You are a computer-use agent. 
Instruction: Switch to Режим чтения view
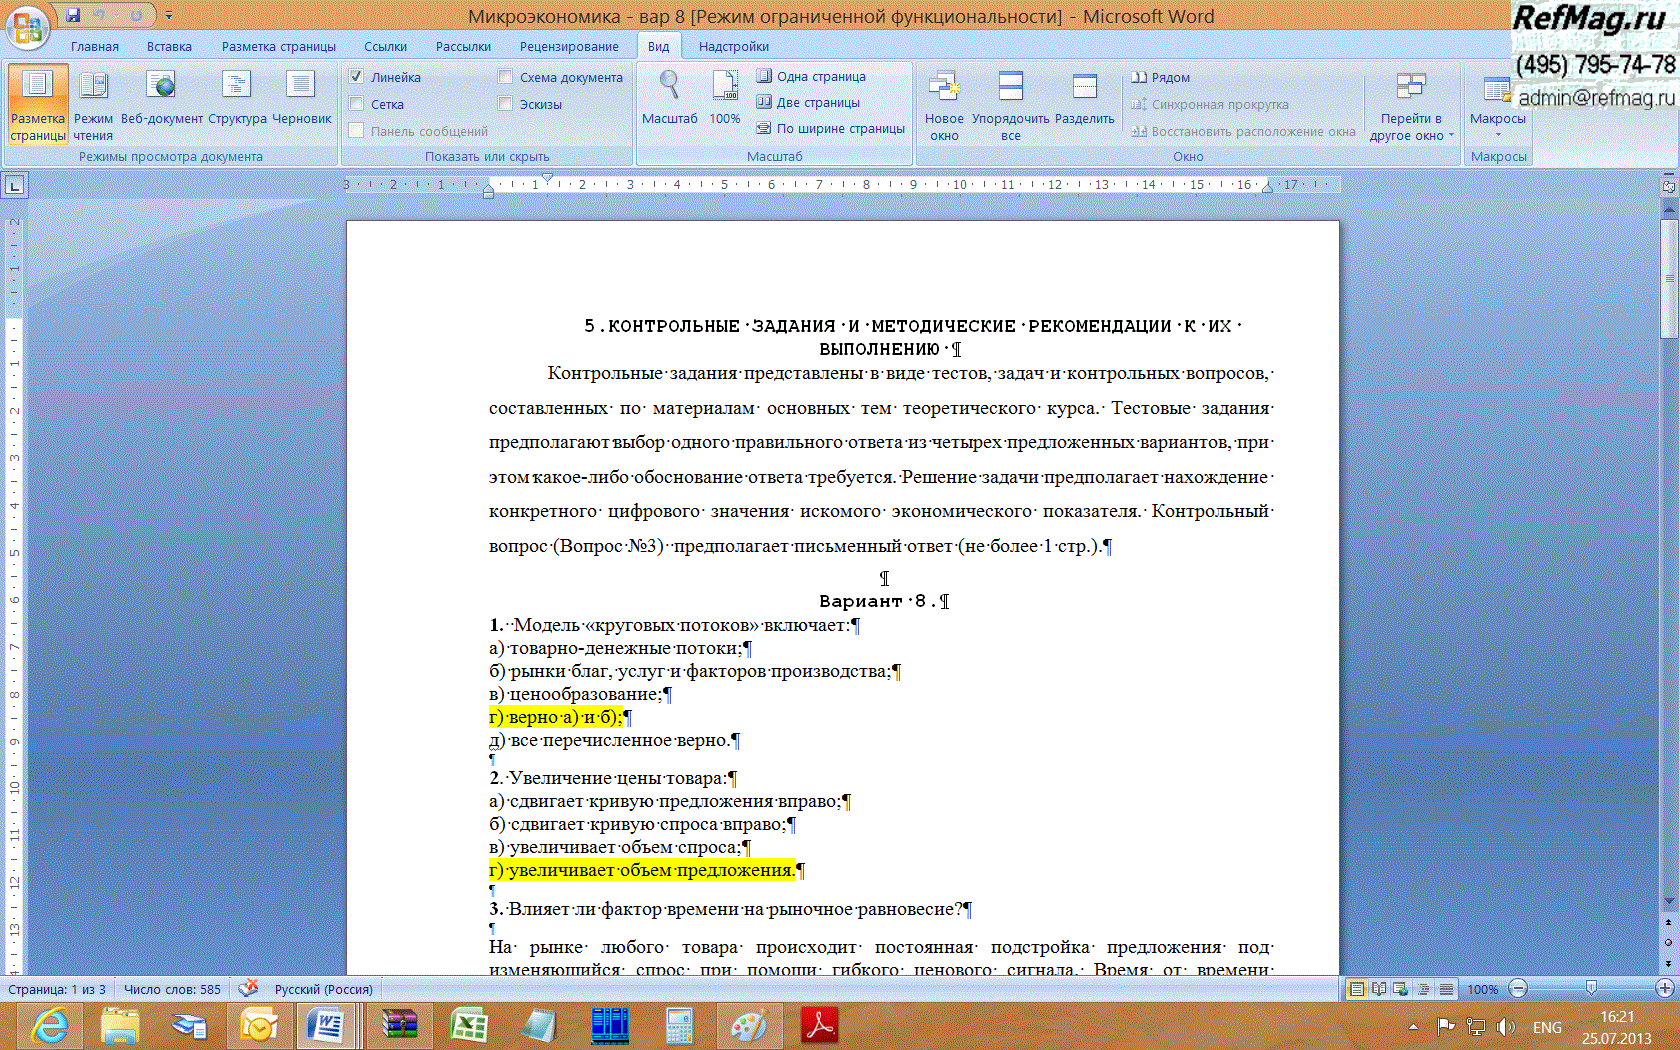coord(93,105)
